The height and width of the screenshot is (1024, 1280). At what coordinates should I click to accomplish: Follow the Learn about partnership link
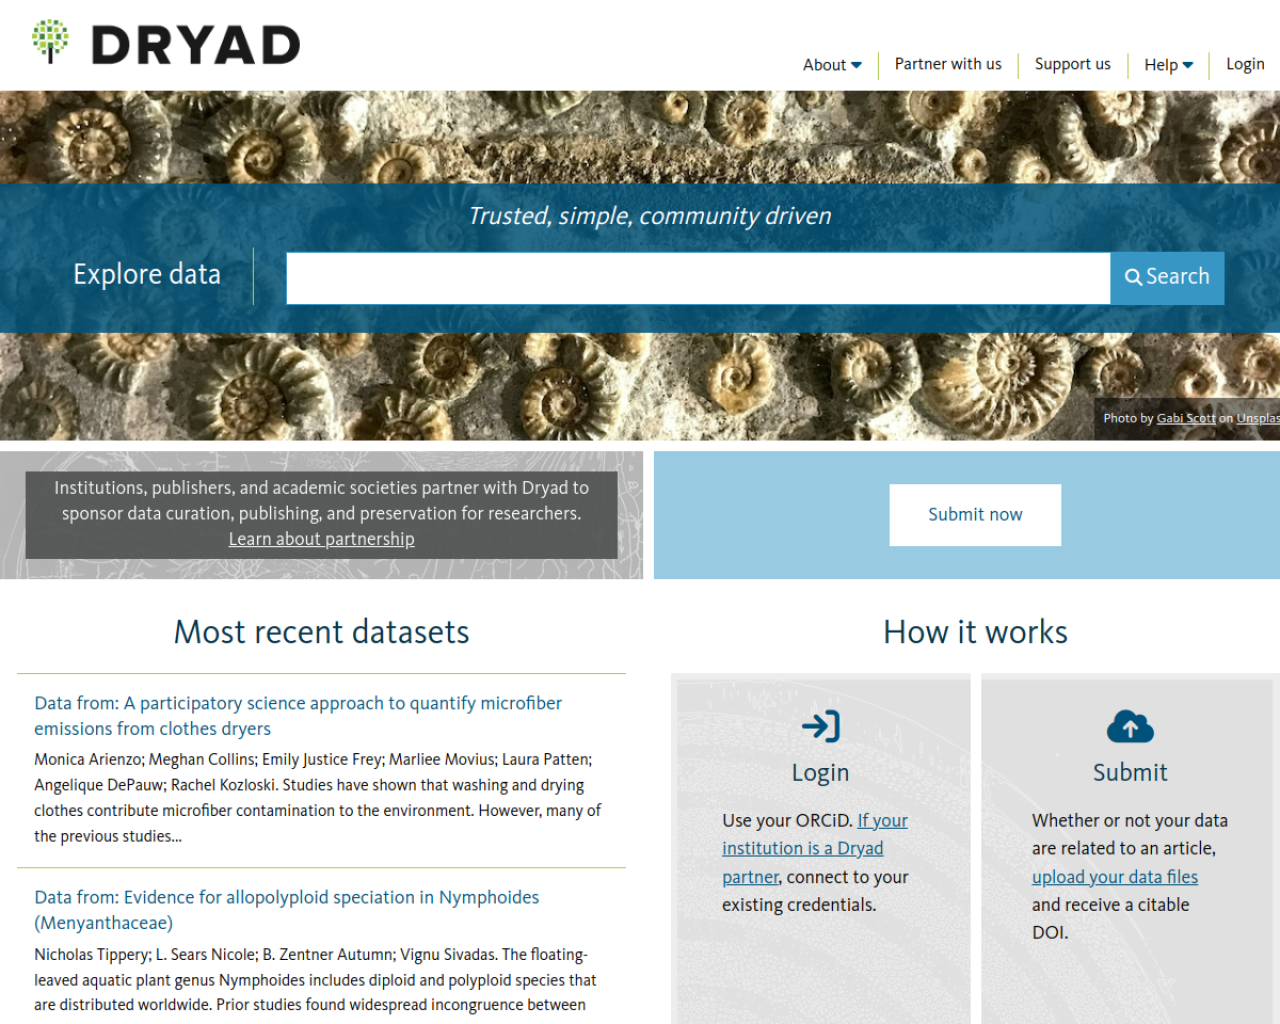[321, 539]
